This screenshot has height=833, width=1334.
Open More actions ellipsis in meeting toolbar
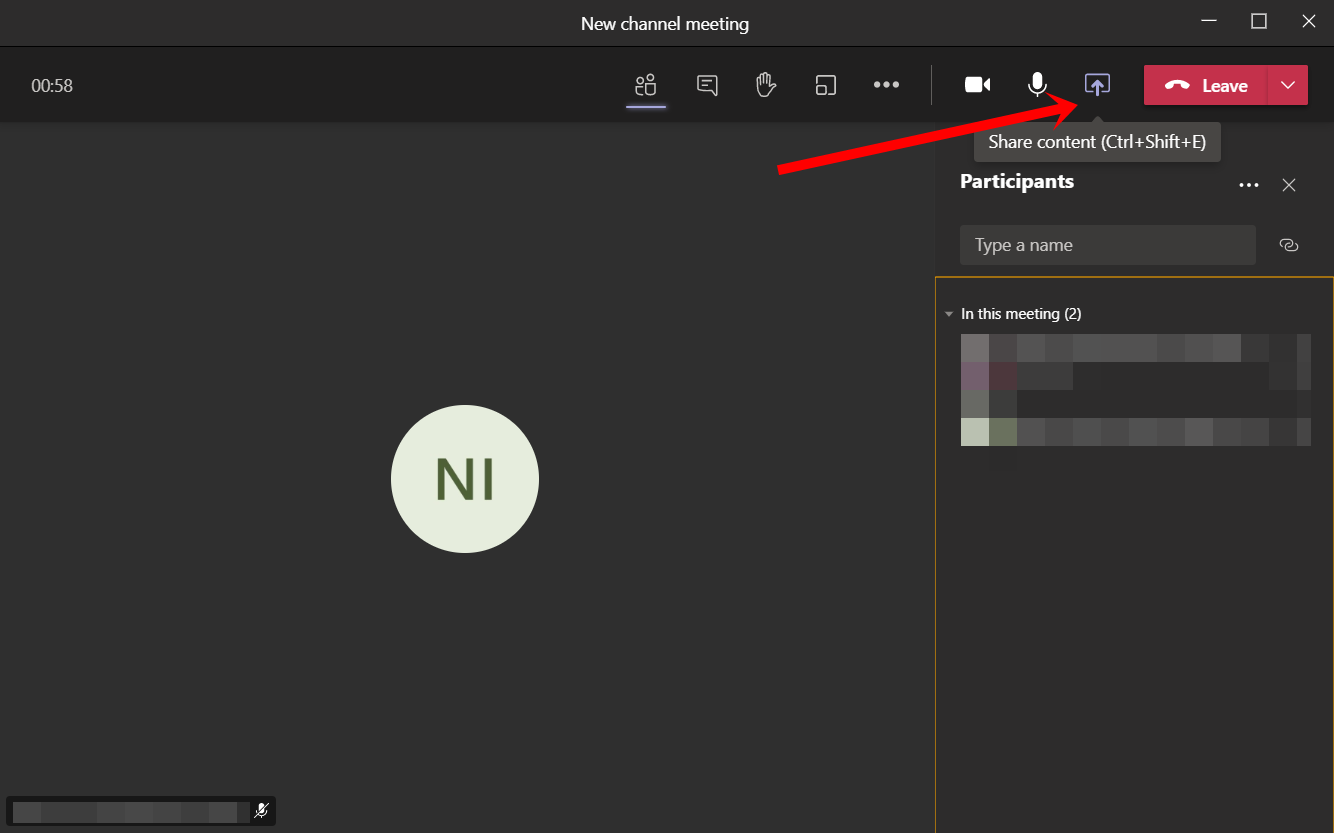coord(886,86)
